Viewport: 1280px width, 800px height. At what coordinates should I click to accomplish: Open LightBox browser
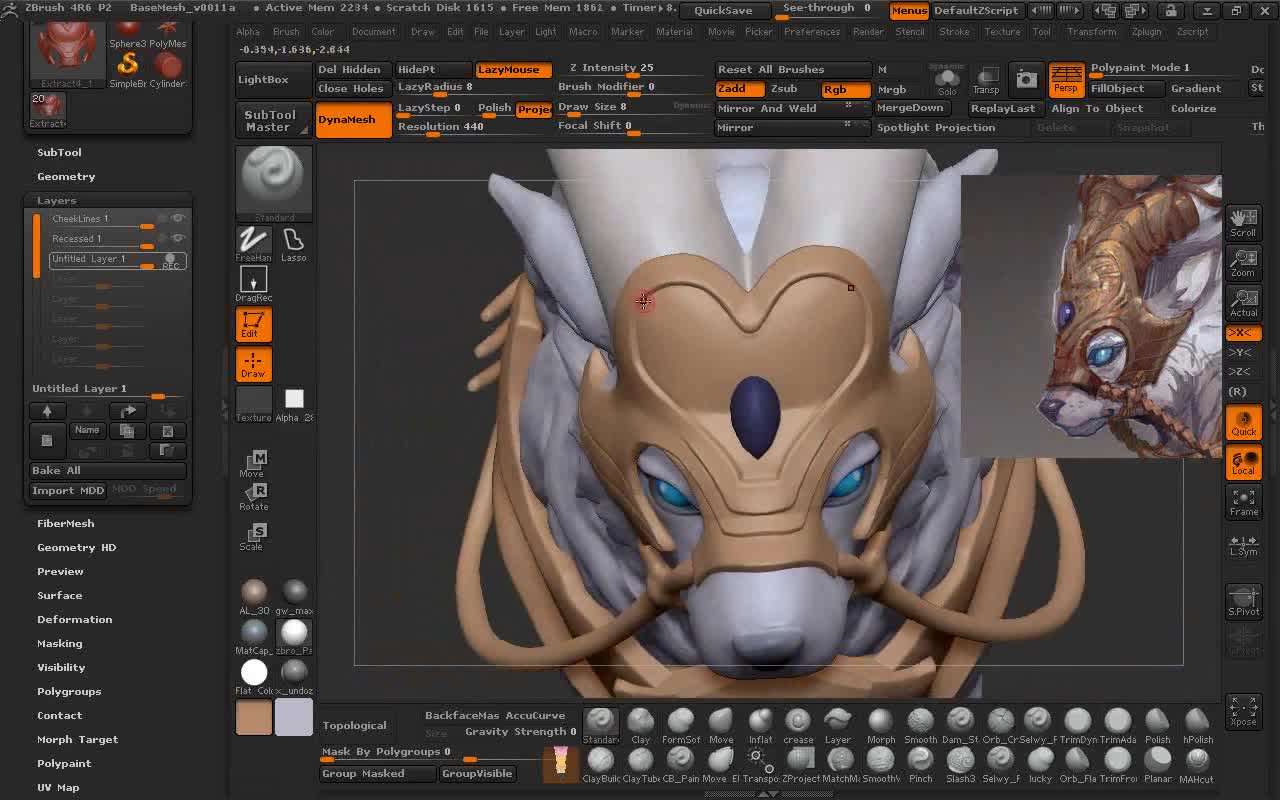pos(272,80)
